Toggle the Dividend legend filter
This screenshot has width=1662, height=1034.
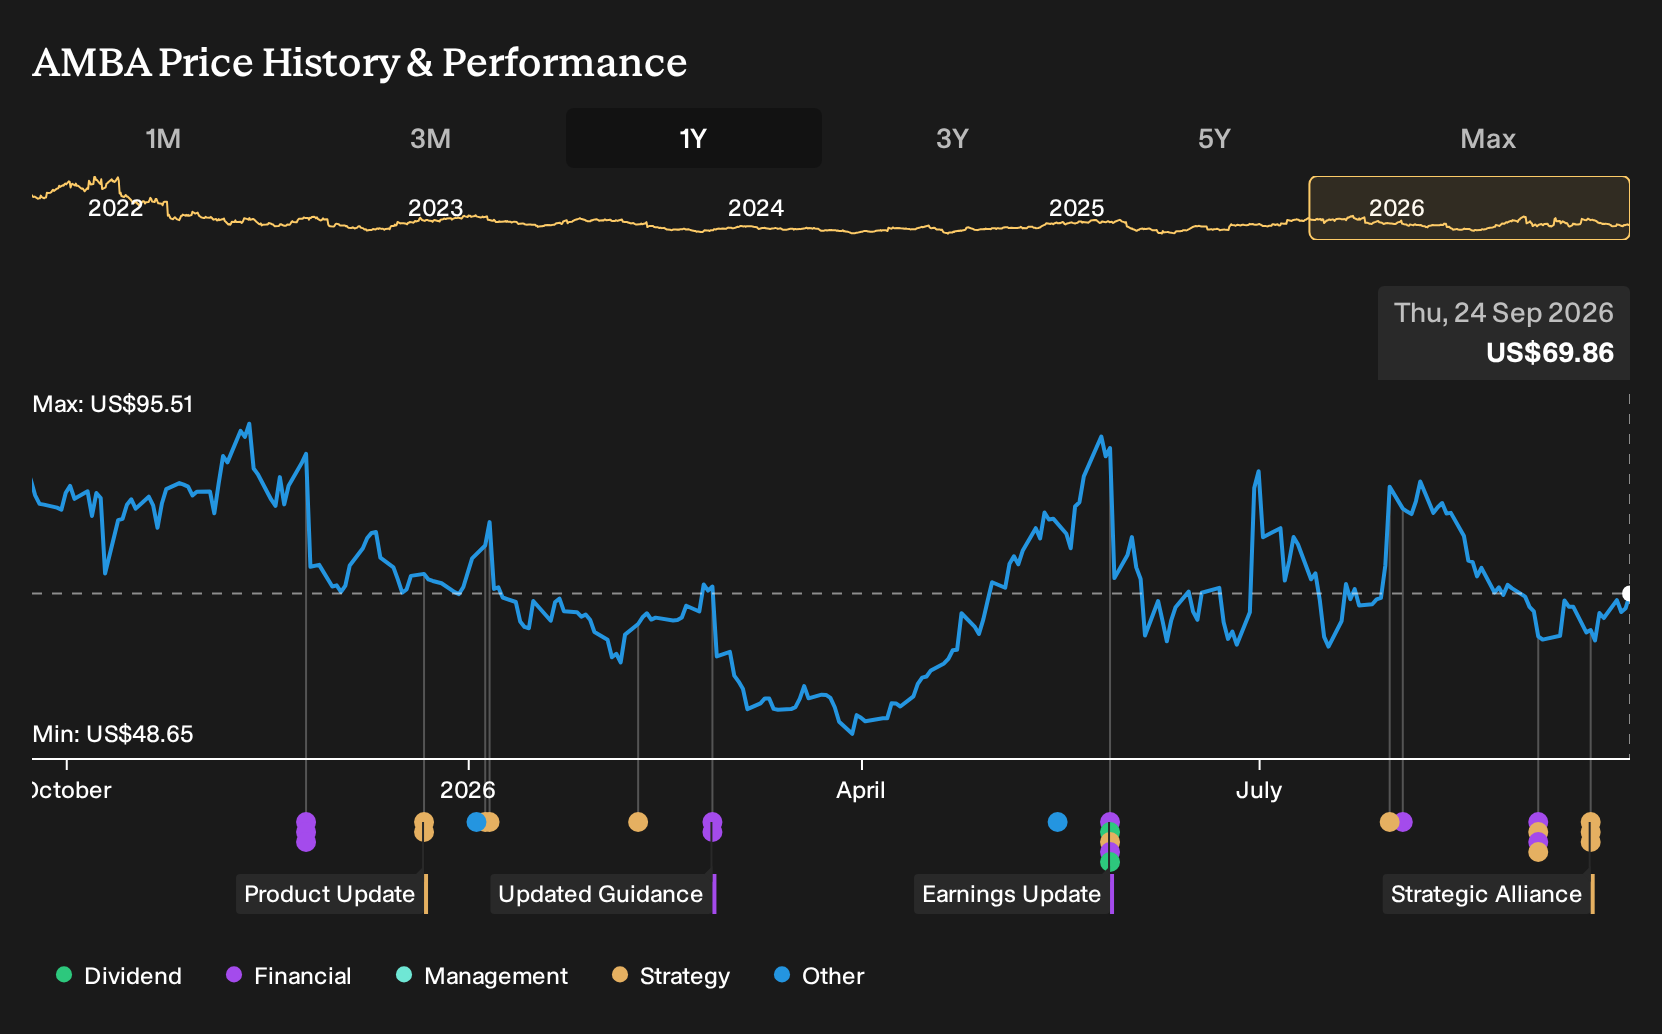[119, 976]
